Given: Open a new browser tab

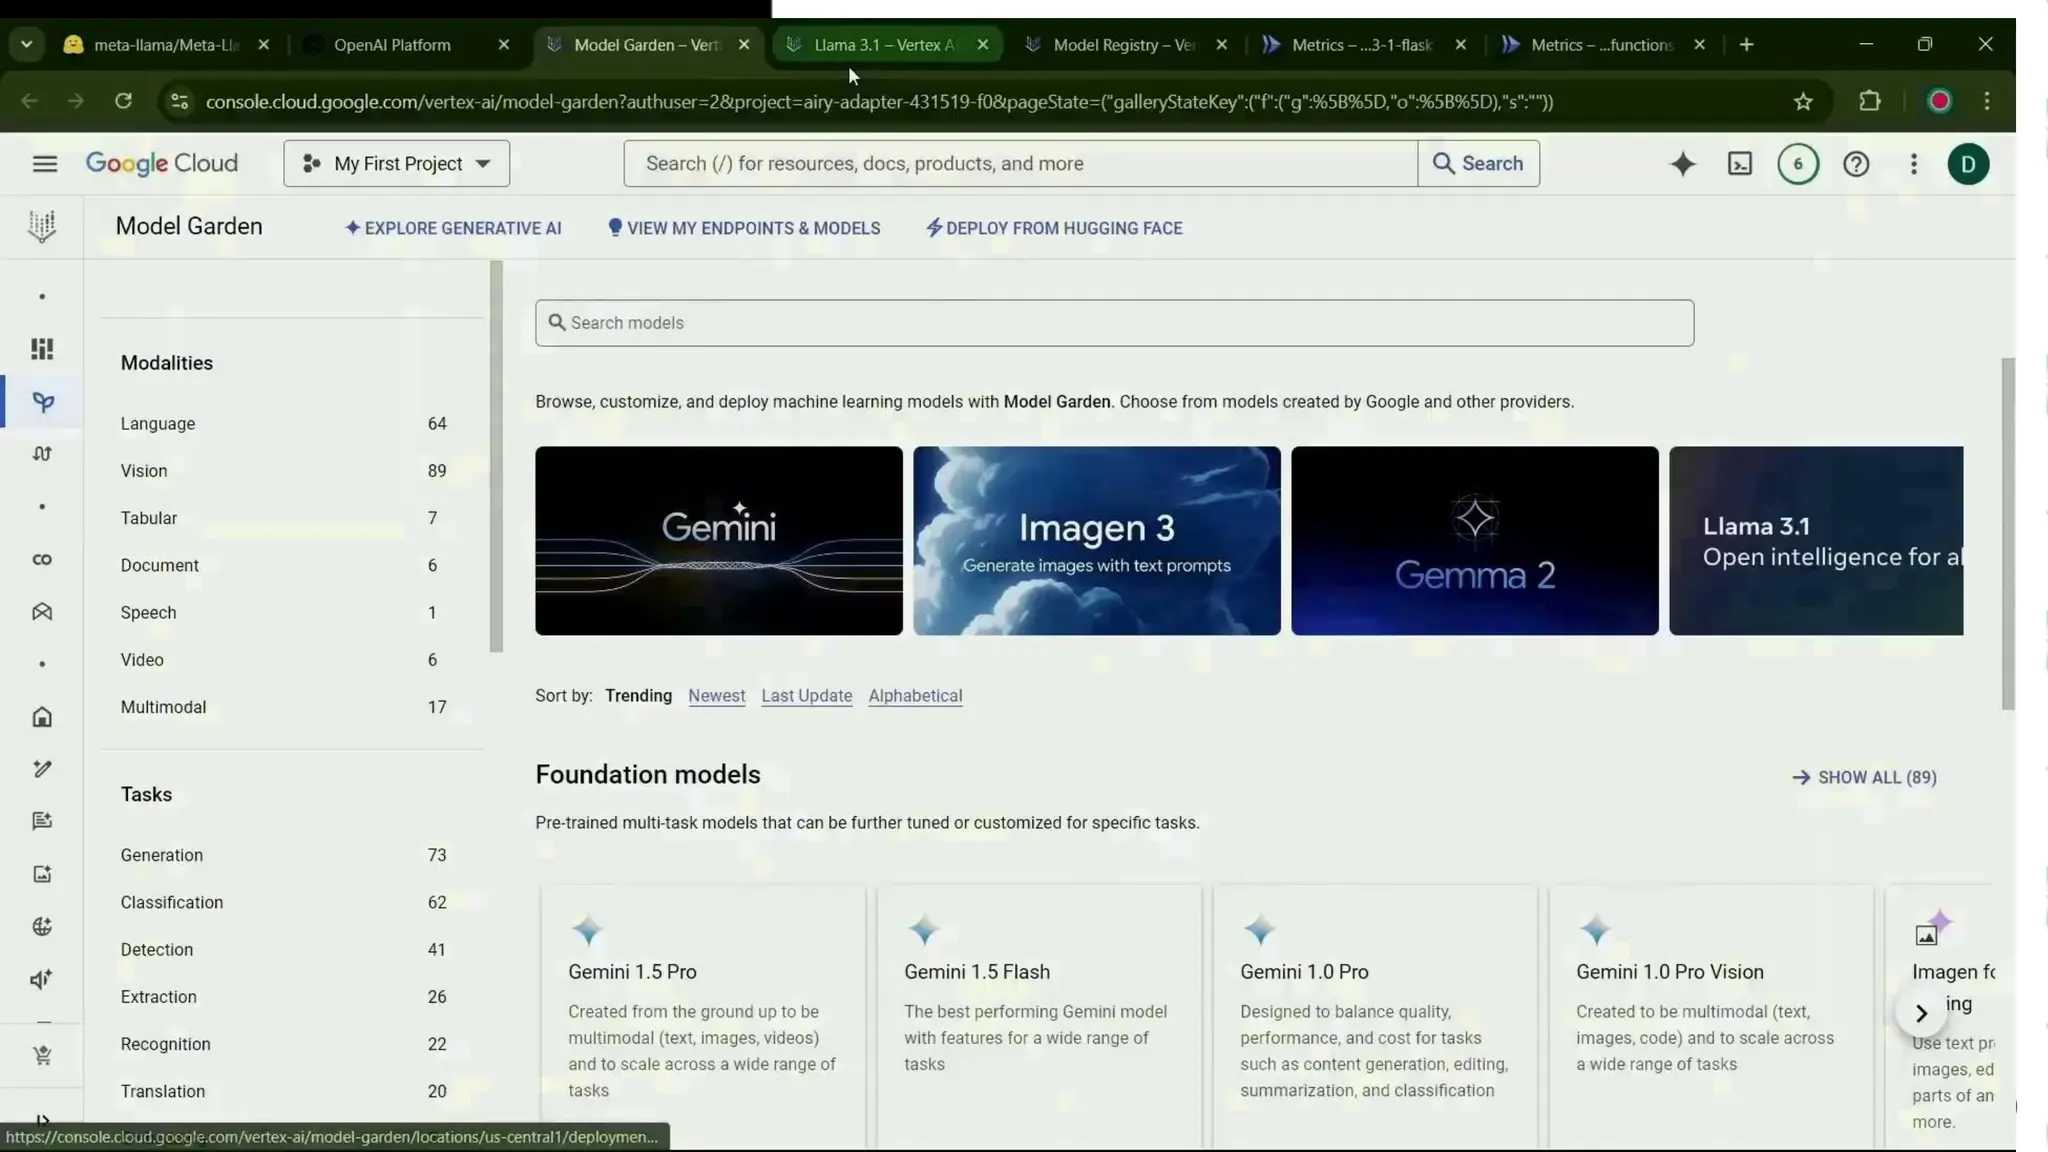Looking at the screenshot, I should pos(1746,45).
